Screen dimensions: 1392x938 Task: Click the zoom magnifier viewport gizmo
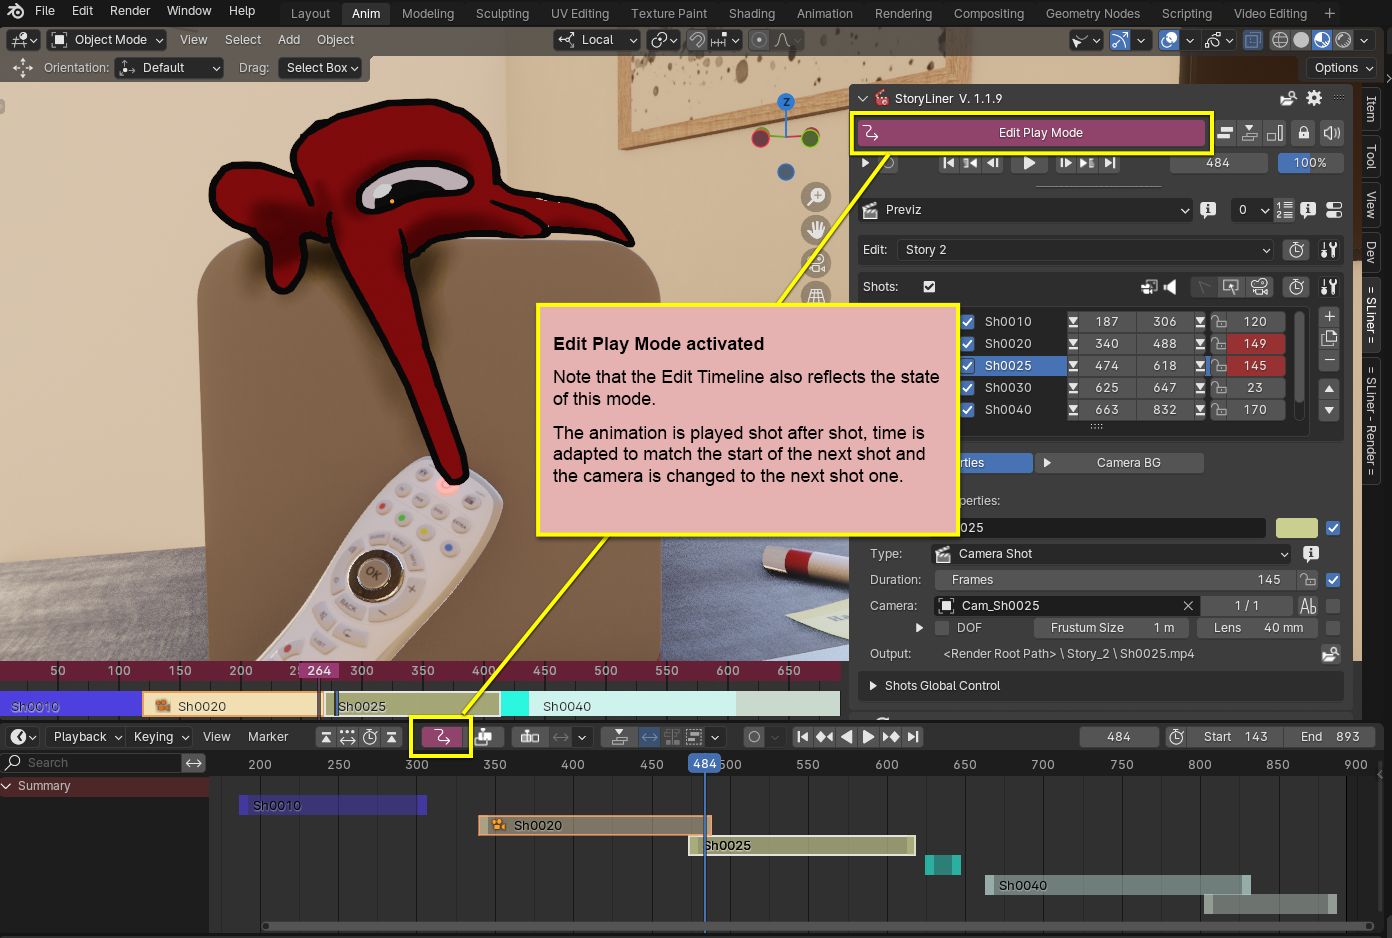(x=817, y=196)
